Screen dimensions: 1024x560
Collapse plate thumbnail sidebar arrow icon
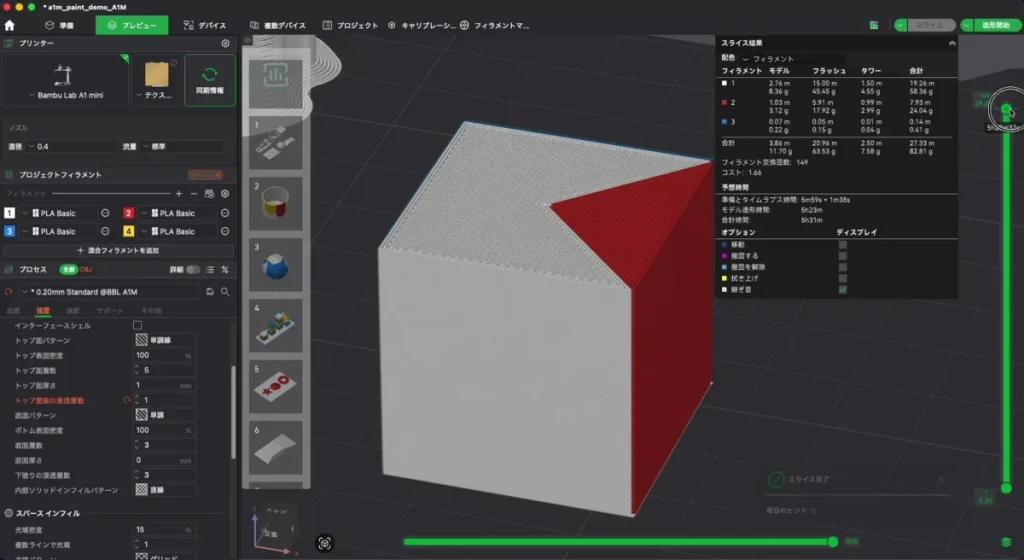coord(248,40)
